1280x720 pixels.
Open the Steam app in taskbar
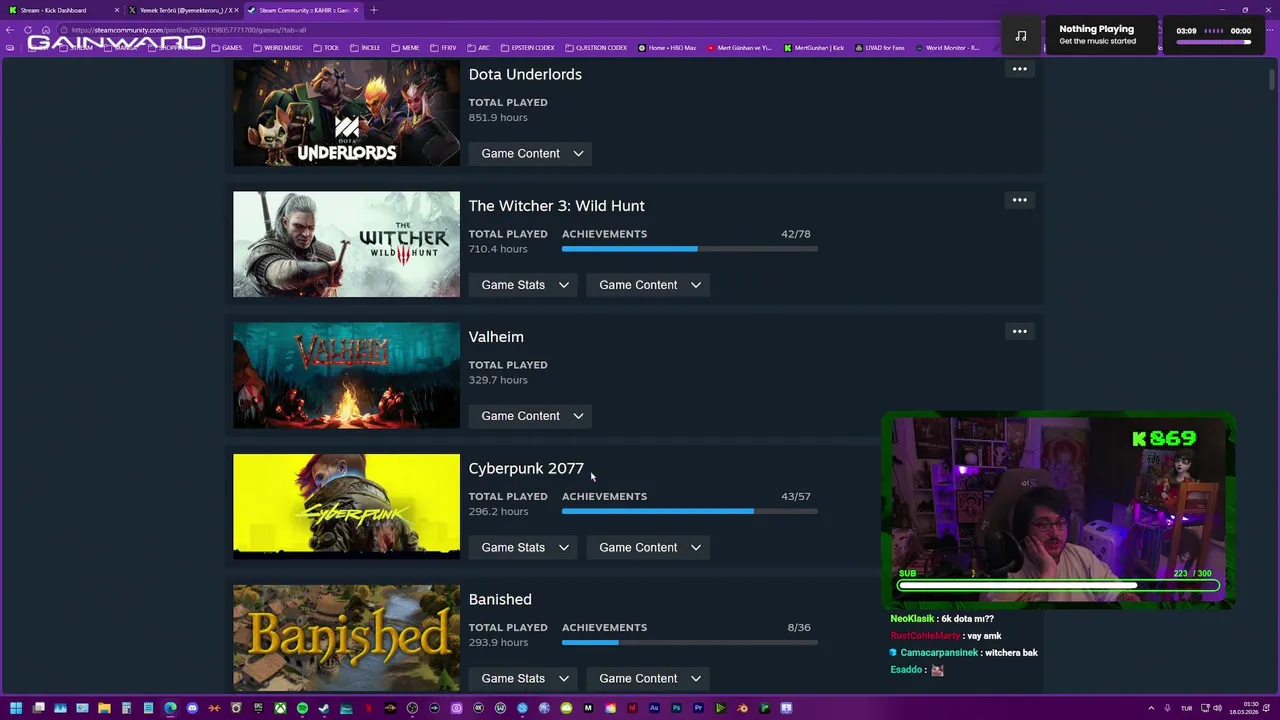pos(324,708)
